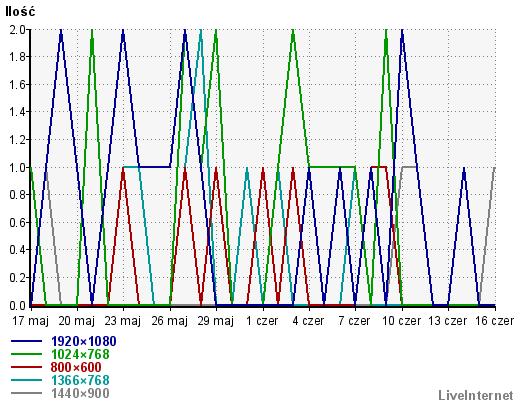Click the green 1024×768 legend line swatch
Screen dimensions: 520x405
[x=26, y=354]
